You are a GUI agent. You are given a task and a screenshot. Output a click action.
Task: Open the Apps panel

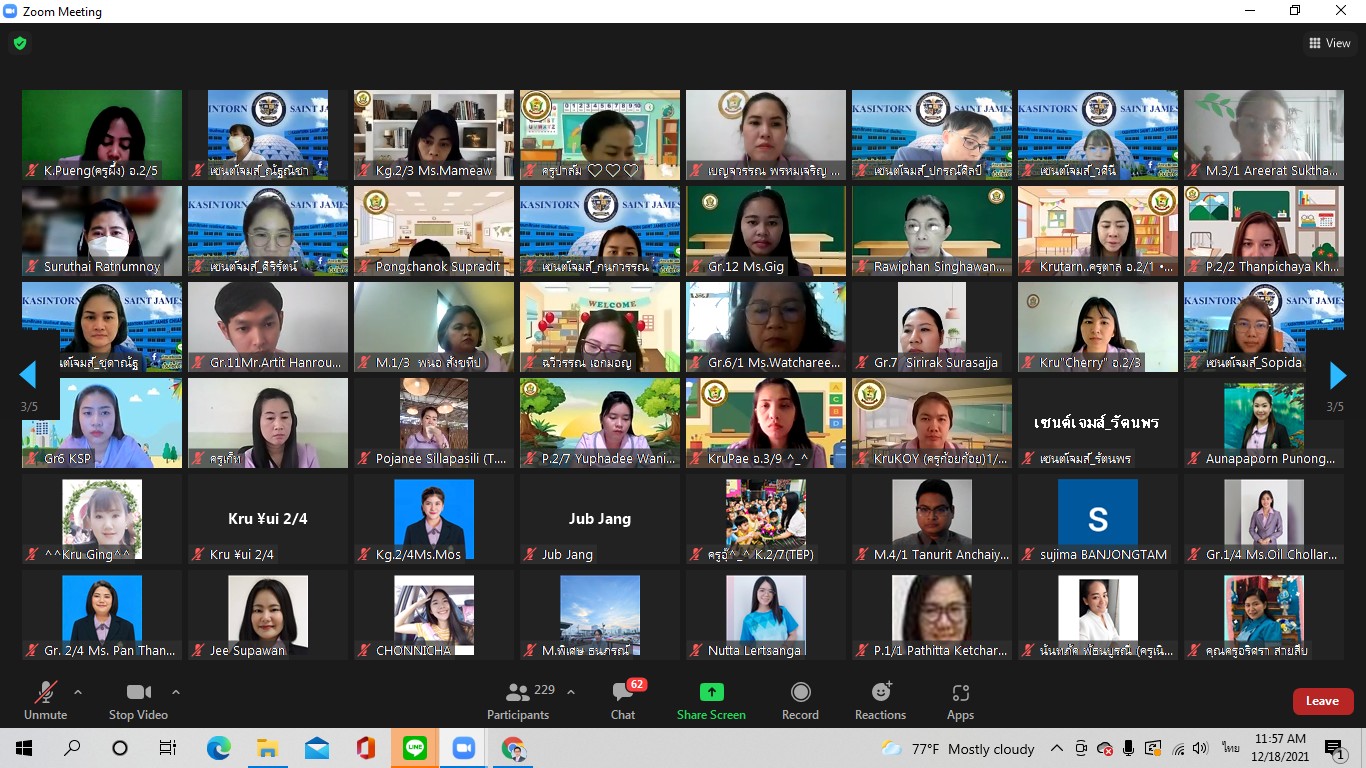pos(960,700)
